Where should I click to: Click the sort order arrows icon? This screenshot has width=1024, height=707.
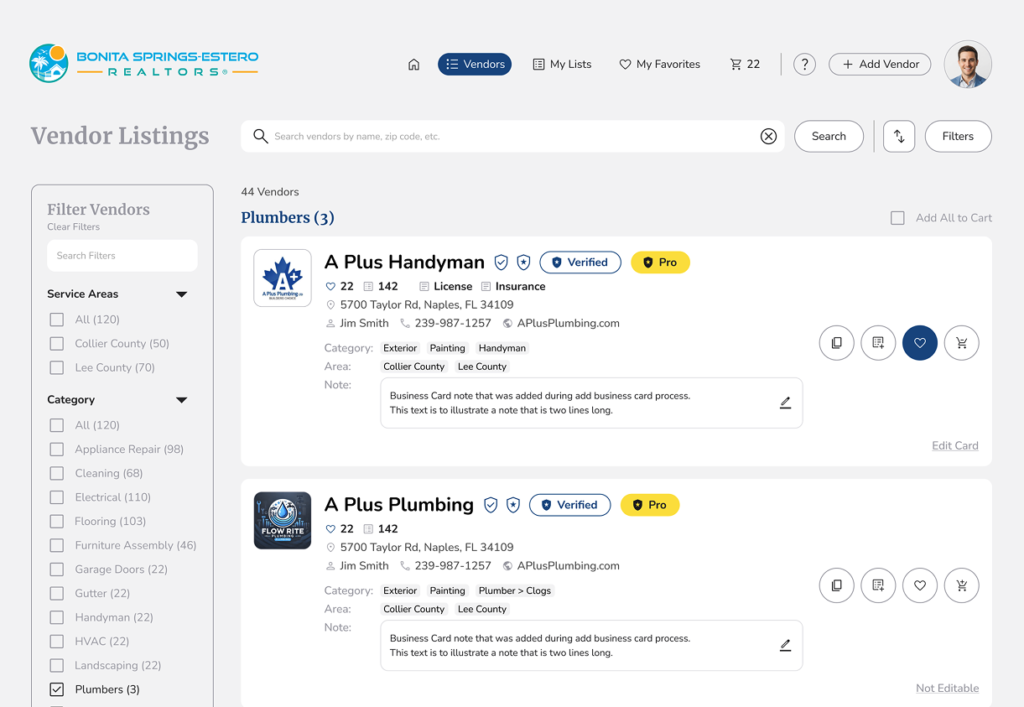899,136
